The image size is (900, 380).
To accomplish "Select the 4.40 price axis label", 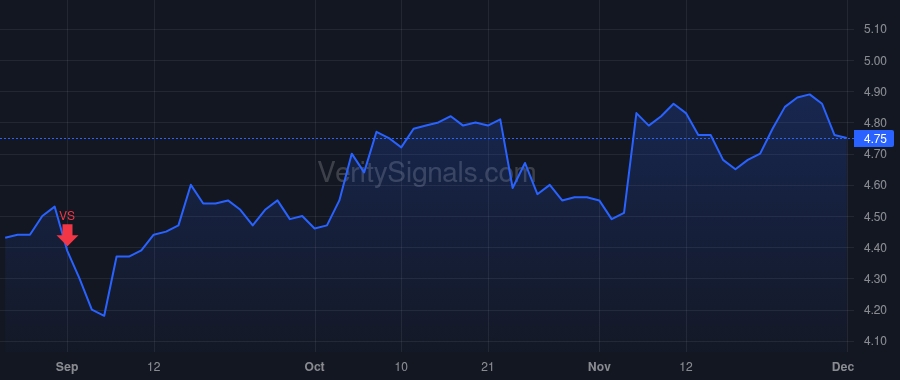I will coord(875,248).
